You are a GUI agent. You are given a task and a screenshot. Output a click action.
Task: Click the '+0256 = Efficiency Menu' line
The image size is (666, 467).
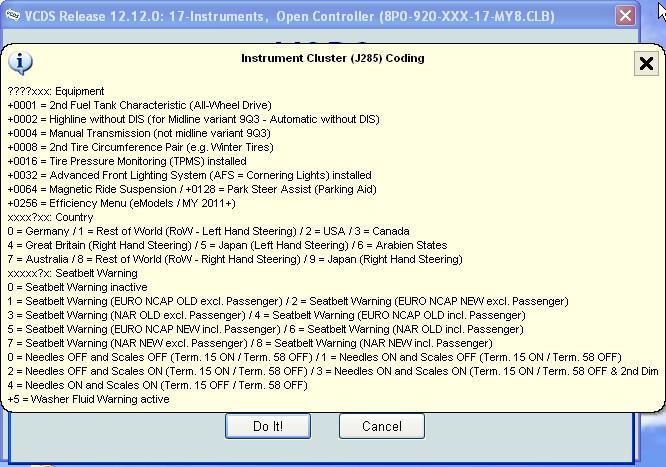(x=121, y=204)
